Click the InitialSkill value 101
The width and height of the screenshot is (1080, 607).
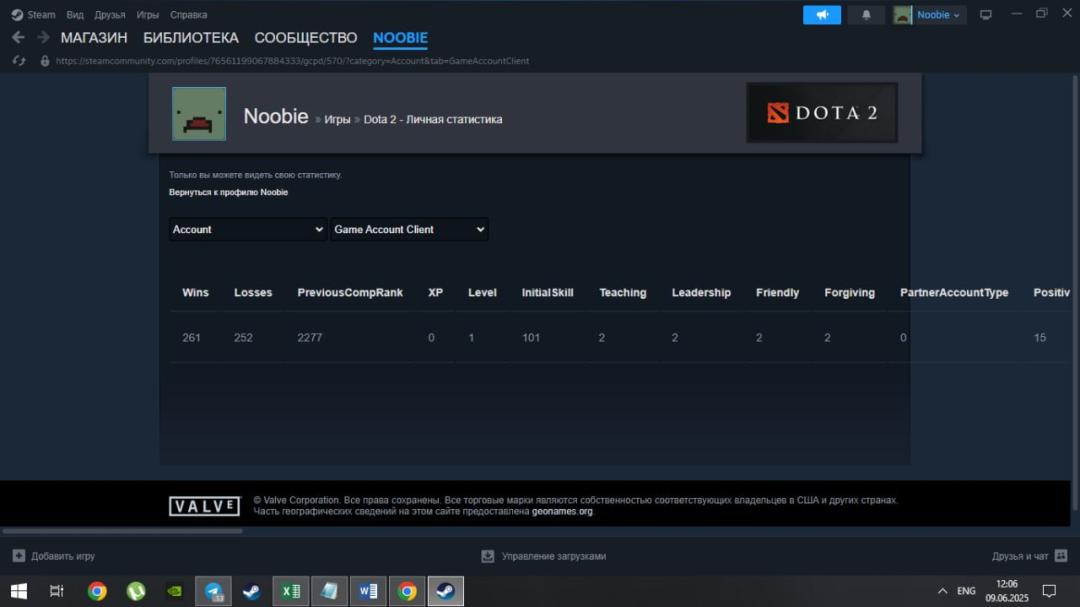click(x=531, y=338)
